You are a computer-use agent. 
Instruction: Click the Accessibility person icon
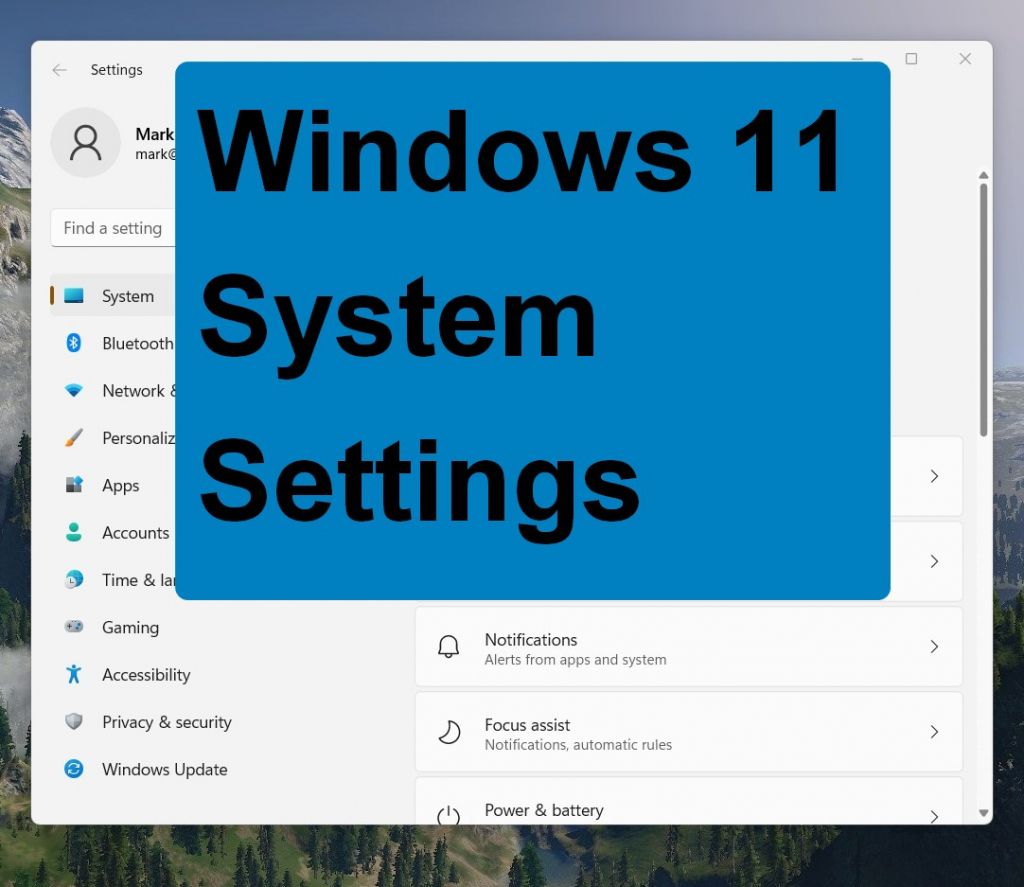74,675
